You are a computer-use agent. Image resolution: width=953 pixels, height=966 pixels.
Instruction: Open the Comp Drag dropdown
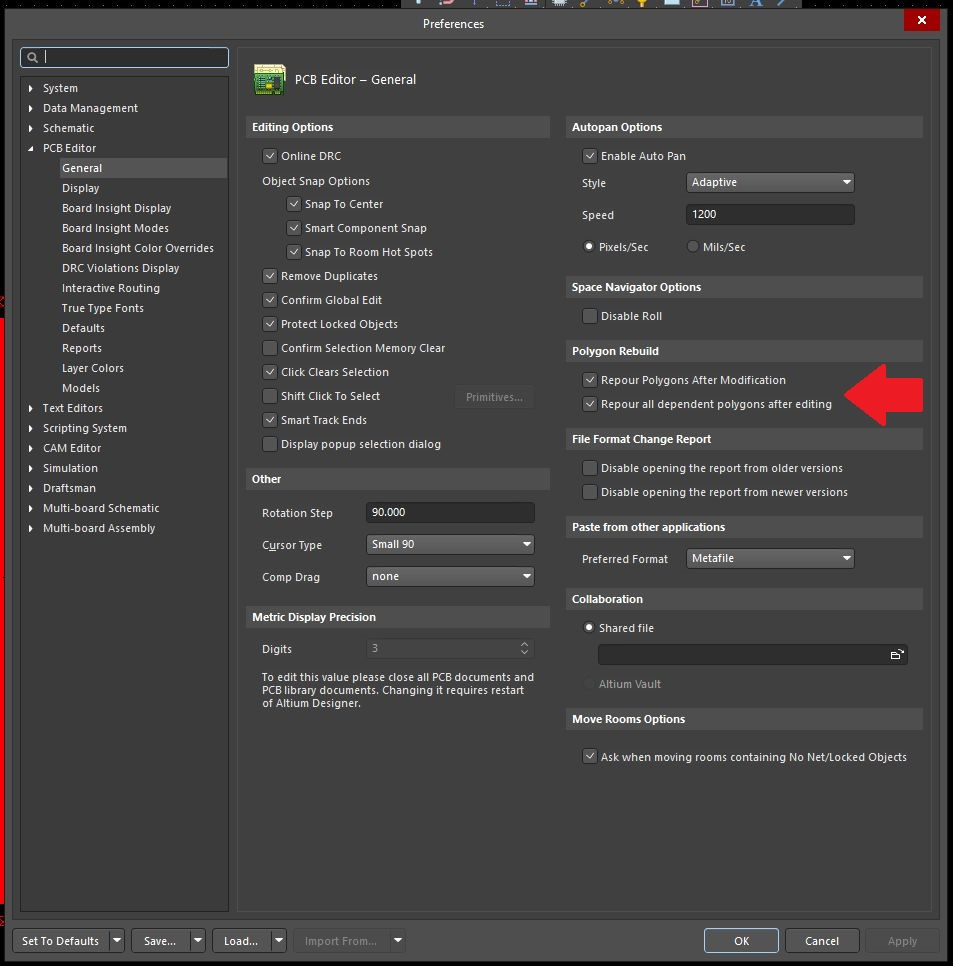click(x=450, y=577)
